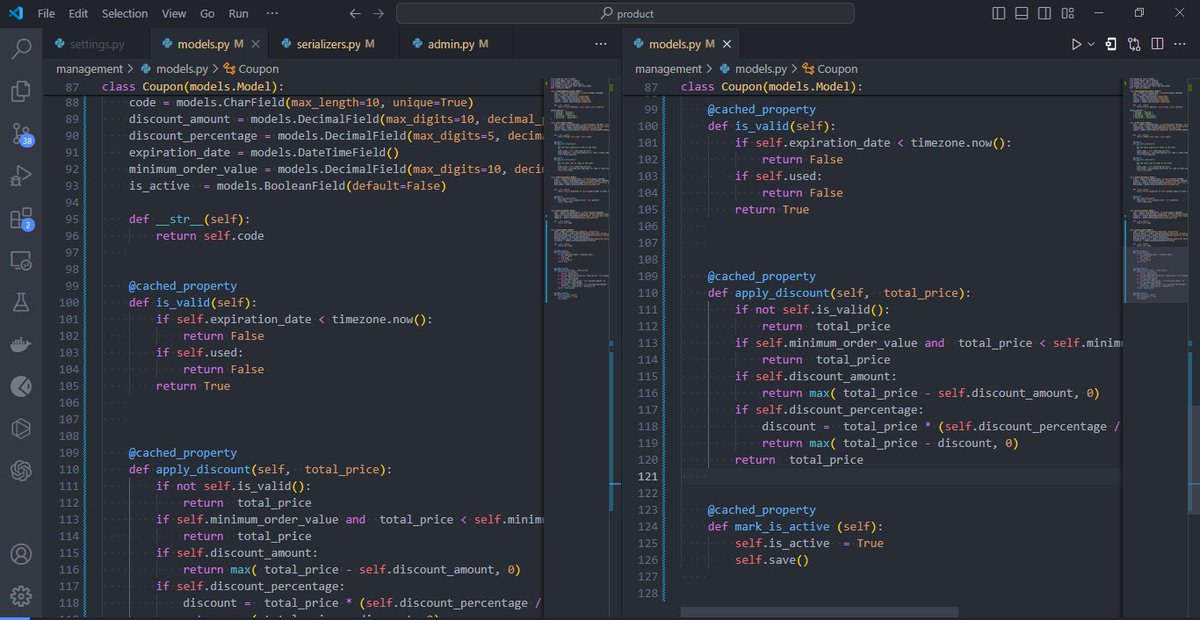The width and height of the screenshot is (1200, 620).
Task: Click Coupon breadcrumb in right editor
Action: coord(829,69)
